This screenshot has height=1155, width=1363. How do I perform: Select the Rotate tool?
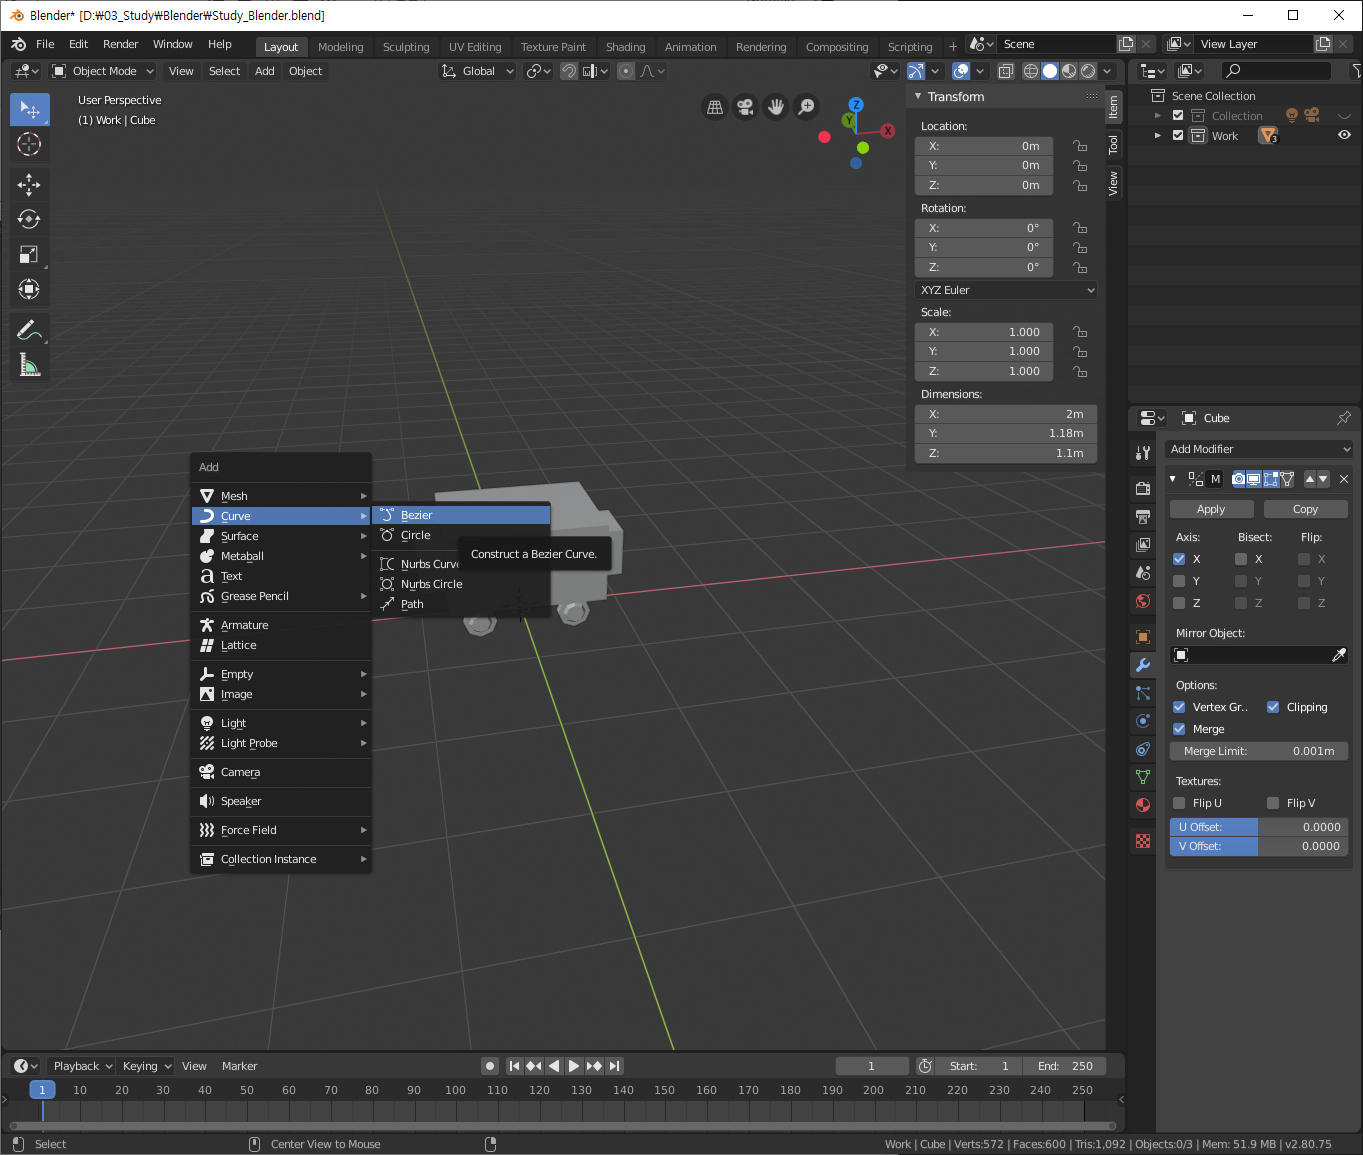tap(29, 219)
